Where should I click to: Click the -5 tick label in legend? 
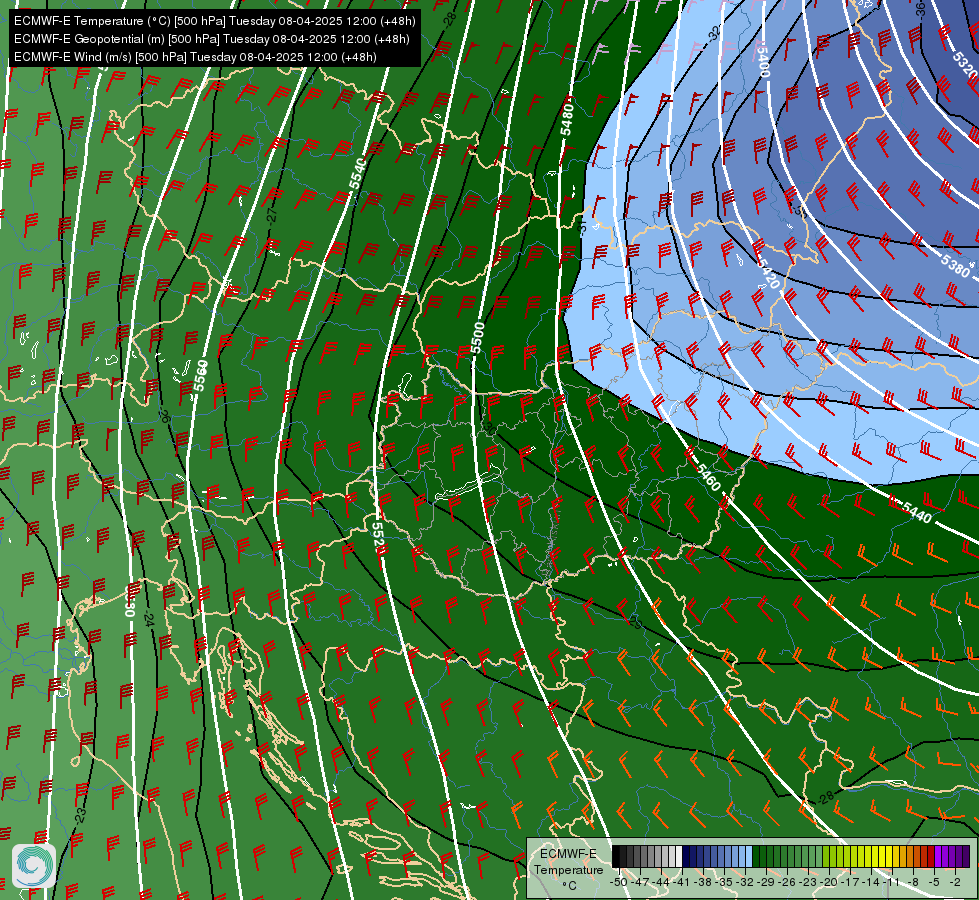pyautogui.click(x=934, y=882)
